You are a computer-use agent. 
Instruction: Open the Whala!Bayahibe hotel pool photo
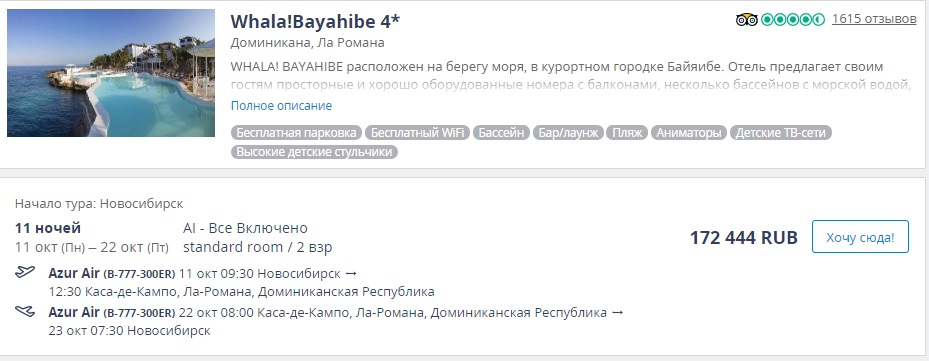tap(111, 73)
